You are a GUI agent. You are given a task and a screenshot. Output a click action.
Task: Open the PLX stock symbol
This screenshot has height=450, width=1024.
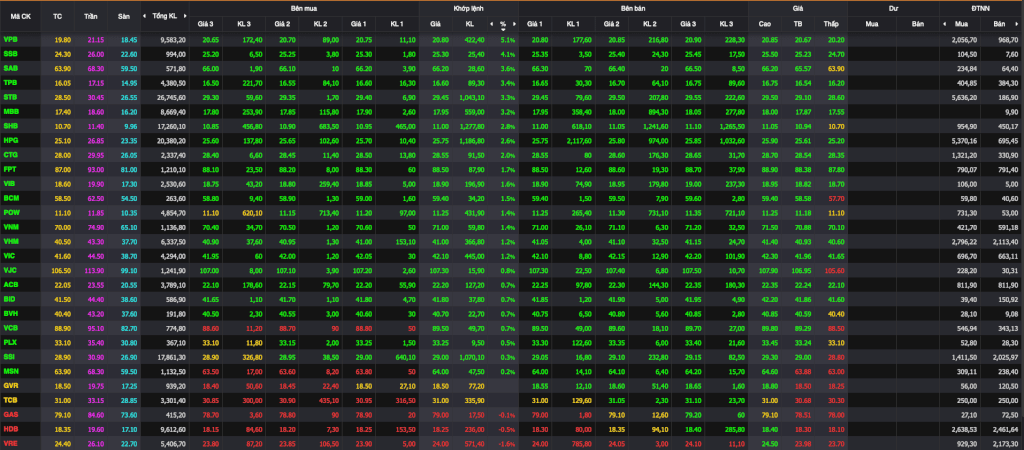click(x=10, y=342)
